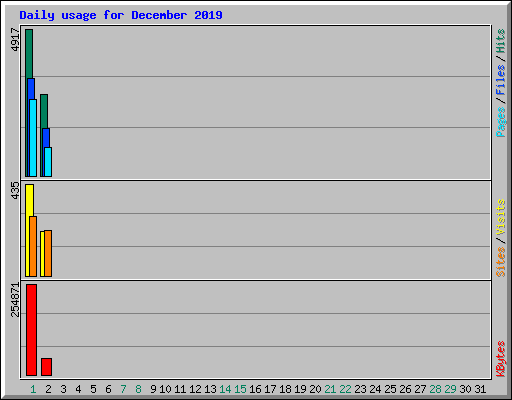
Task: Click the small red KBytes bar for day 2
Action: (46, 367)
